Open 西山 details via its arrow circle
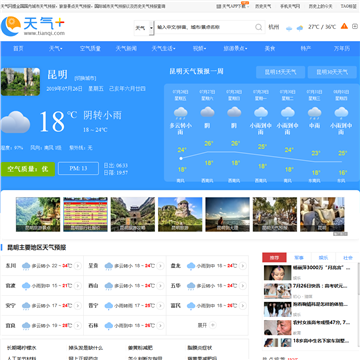 [x=160, y=286]
